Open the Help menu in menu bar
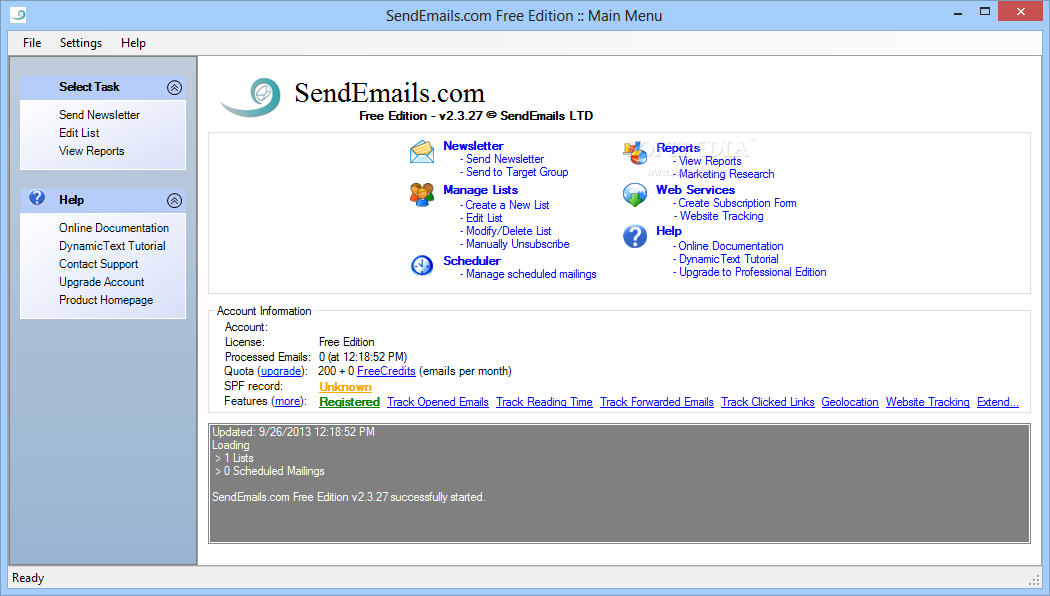This screenshot has width=1050, height=596. pos(133,43)
